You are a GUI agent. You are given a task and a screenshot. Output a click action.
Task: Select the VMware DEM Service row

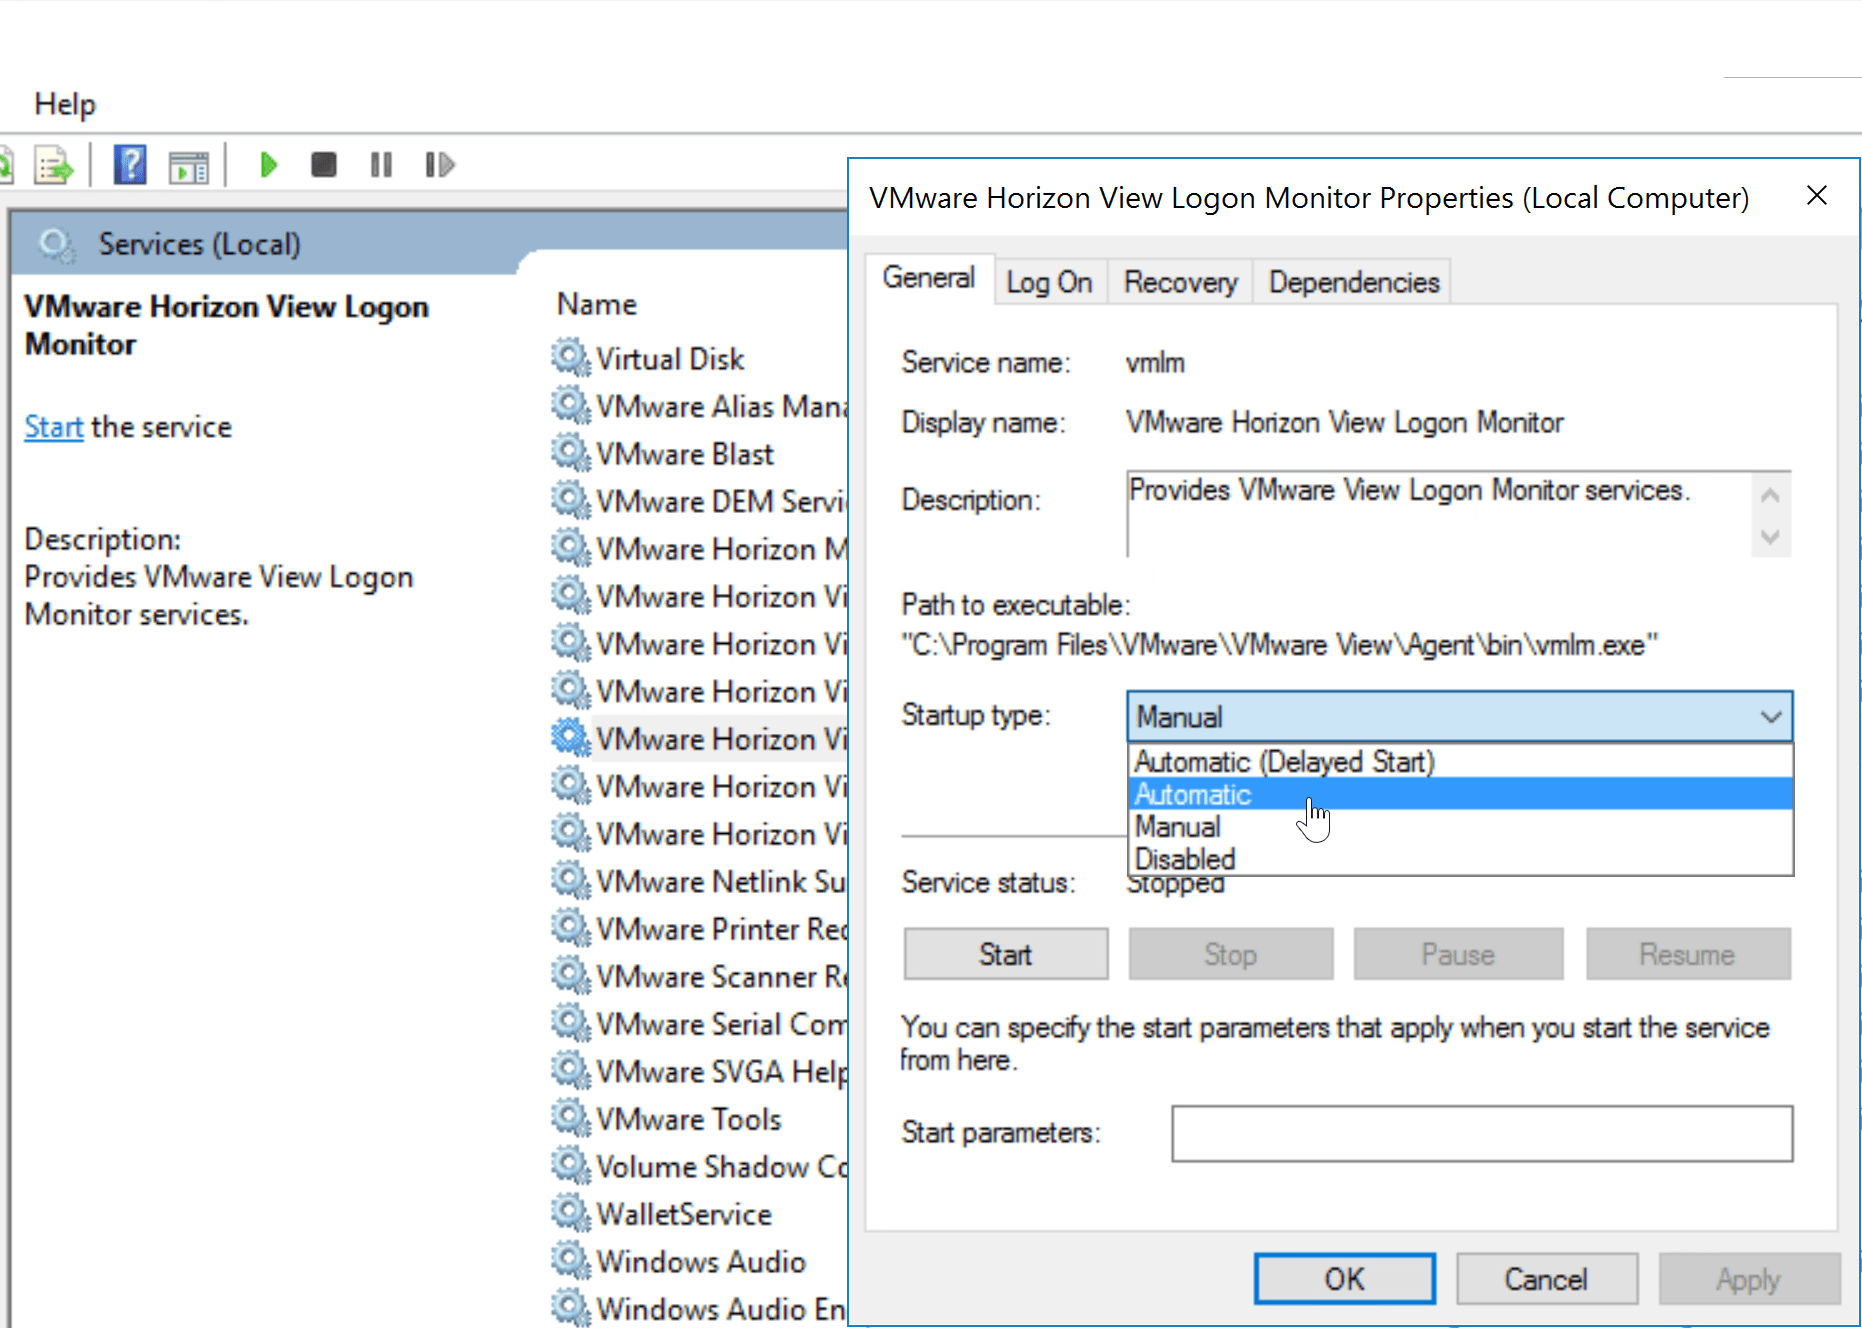(698, 501)
